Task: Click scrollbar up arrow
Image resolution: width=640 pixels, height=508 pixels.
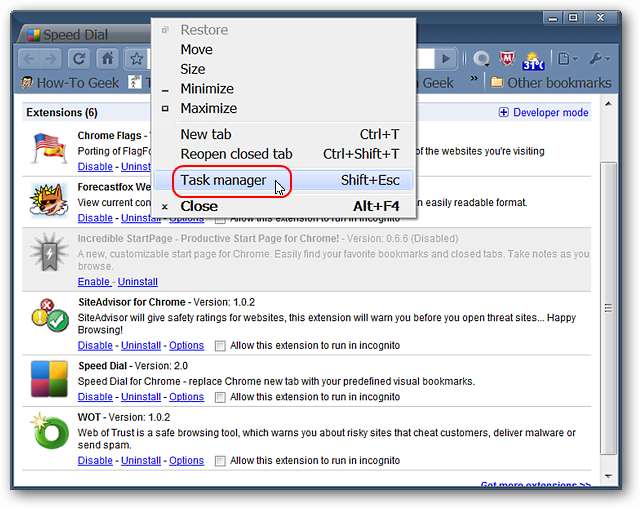Action: tap(608, 104)
